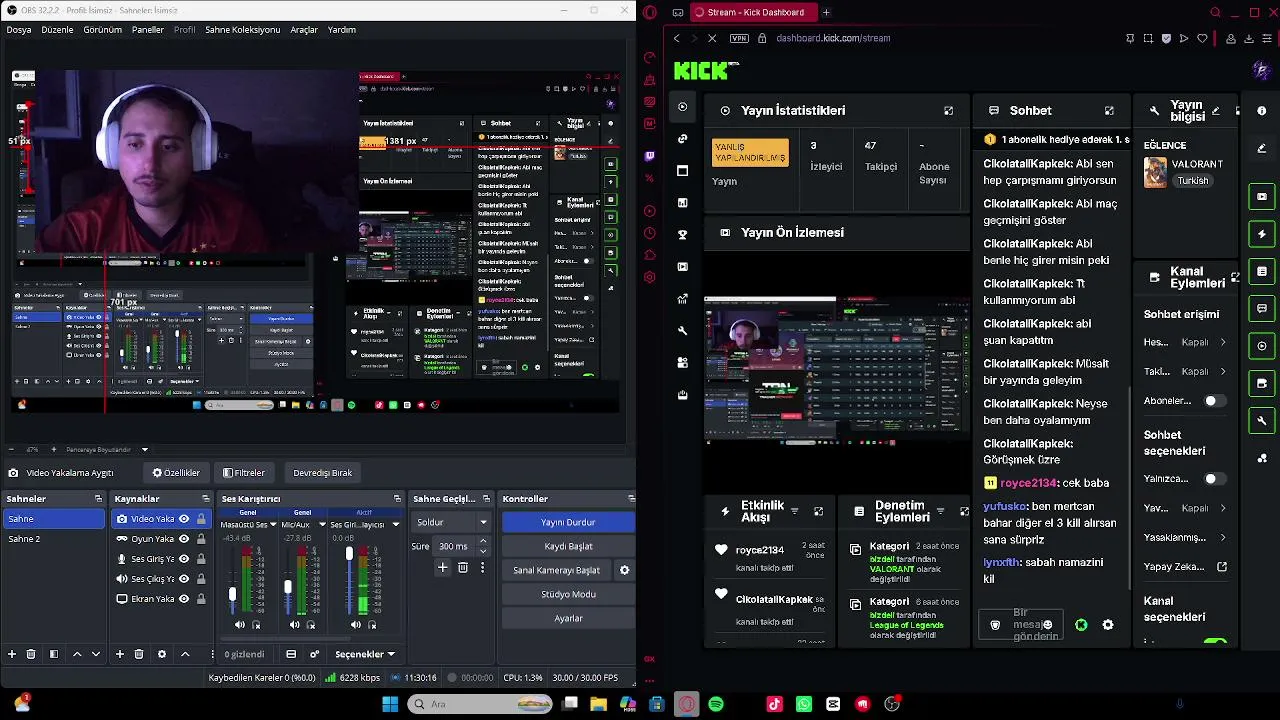Open the Görünüm menu in OBS
The image size is (1280, 720).
[102, 30]
